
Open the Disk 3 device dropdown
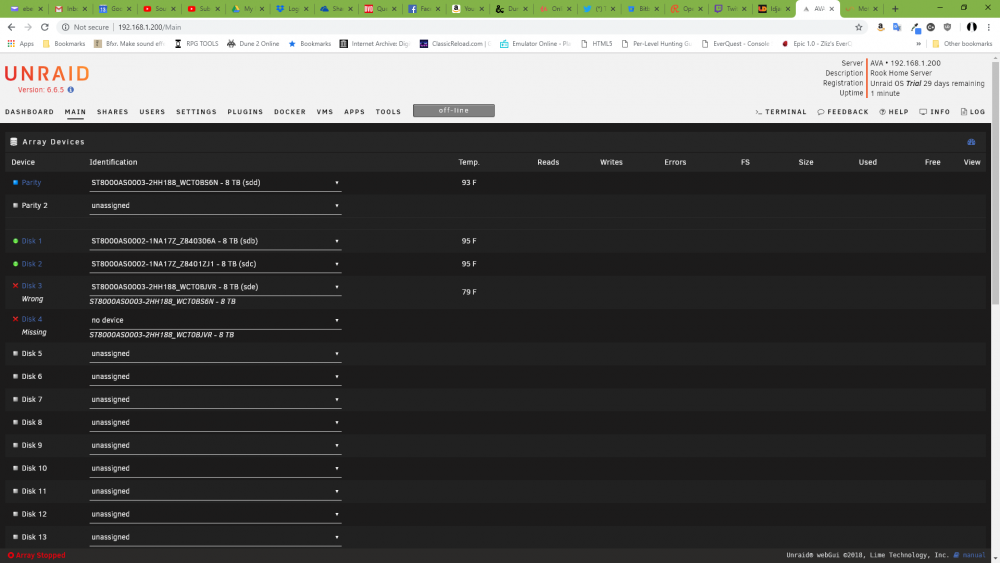pyautogui.click(x=215, y=288)
